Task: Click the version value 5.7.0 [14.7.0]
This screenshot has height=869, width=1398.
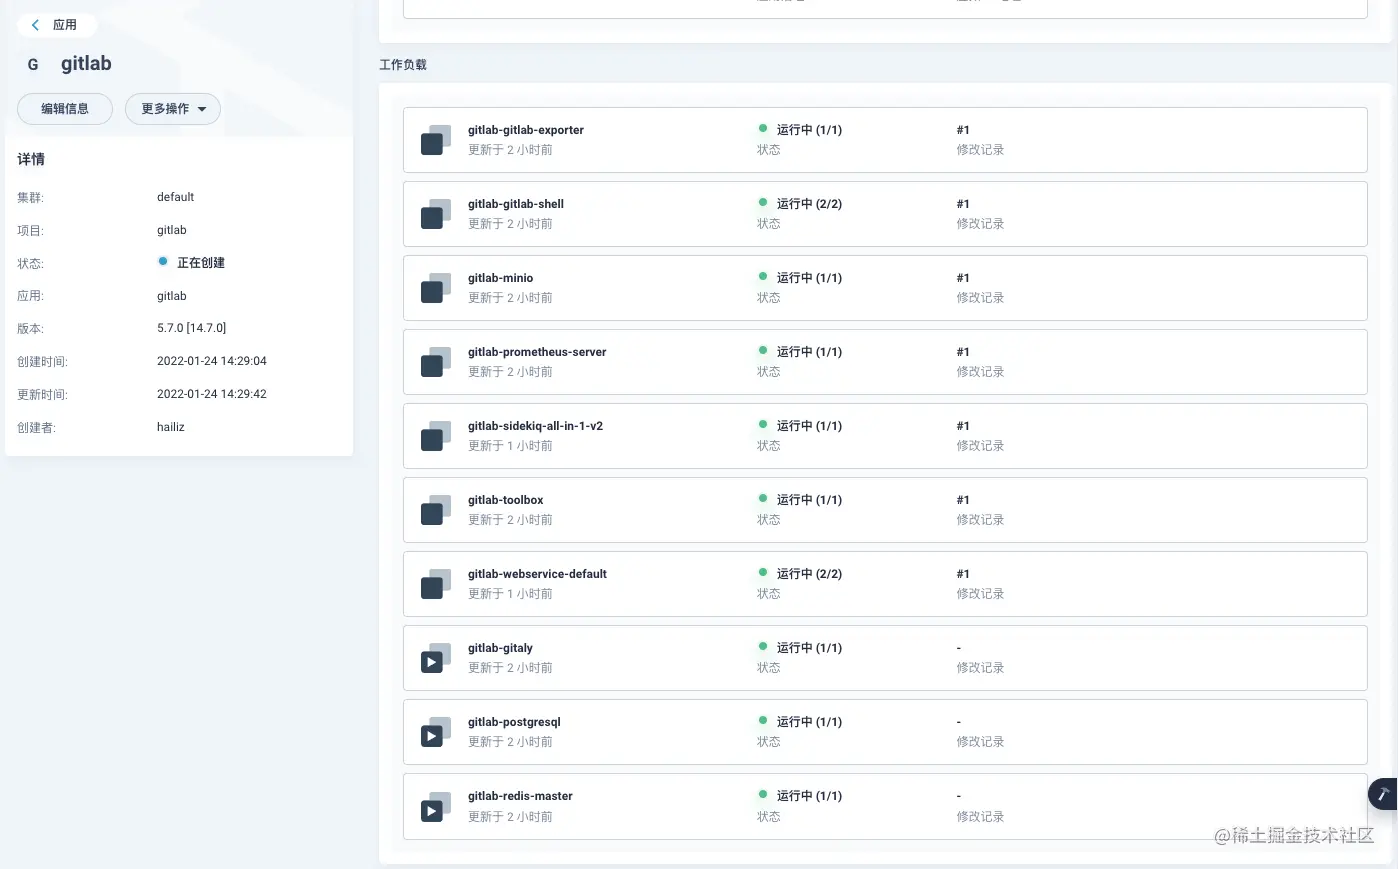Action: click(192, 328)
